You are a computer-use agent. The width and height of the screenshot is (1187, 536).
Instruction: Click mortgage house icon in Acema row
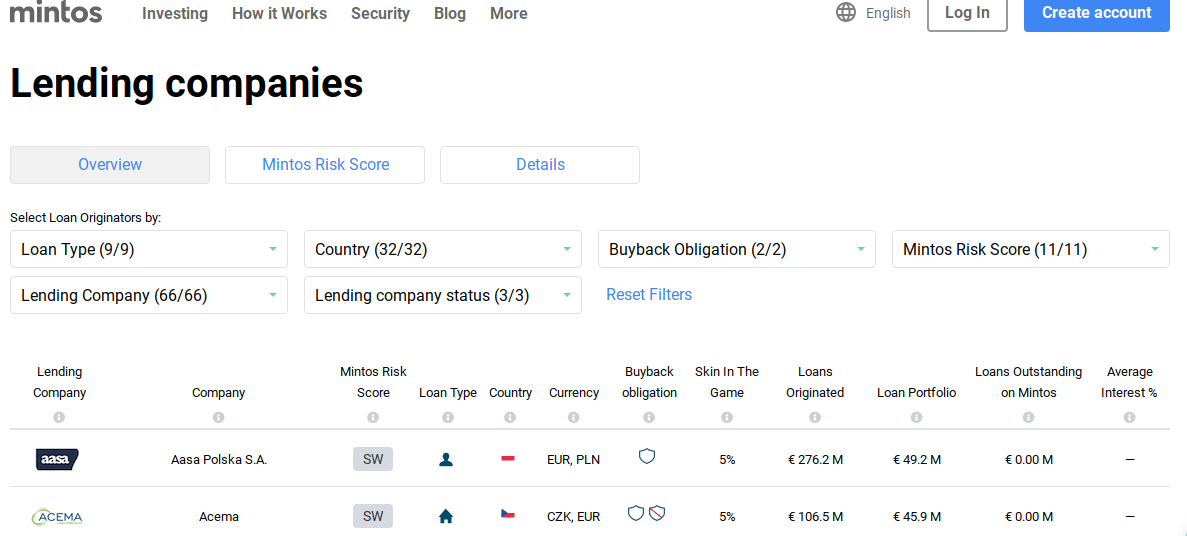[x=446, y=517]
